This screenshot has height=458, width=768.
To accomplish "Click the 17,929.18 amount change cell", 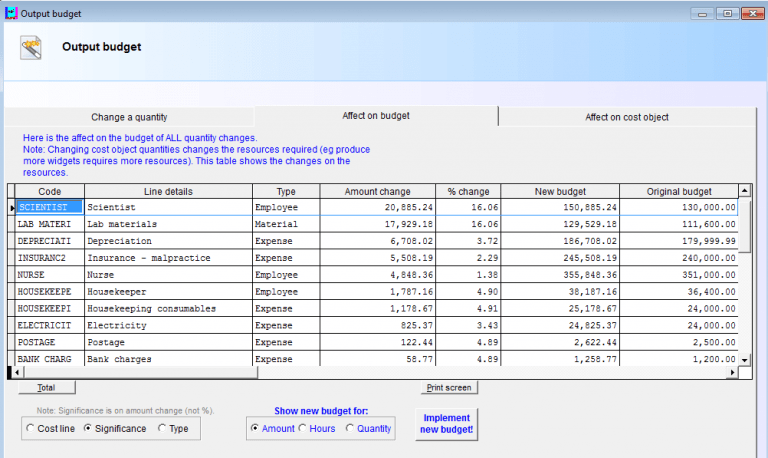I will pos(378,224).
